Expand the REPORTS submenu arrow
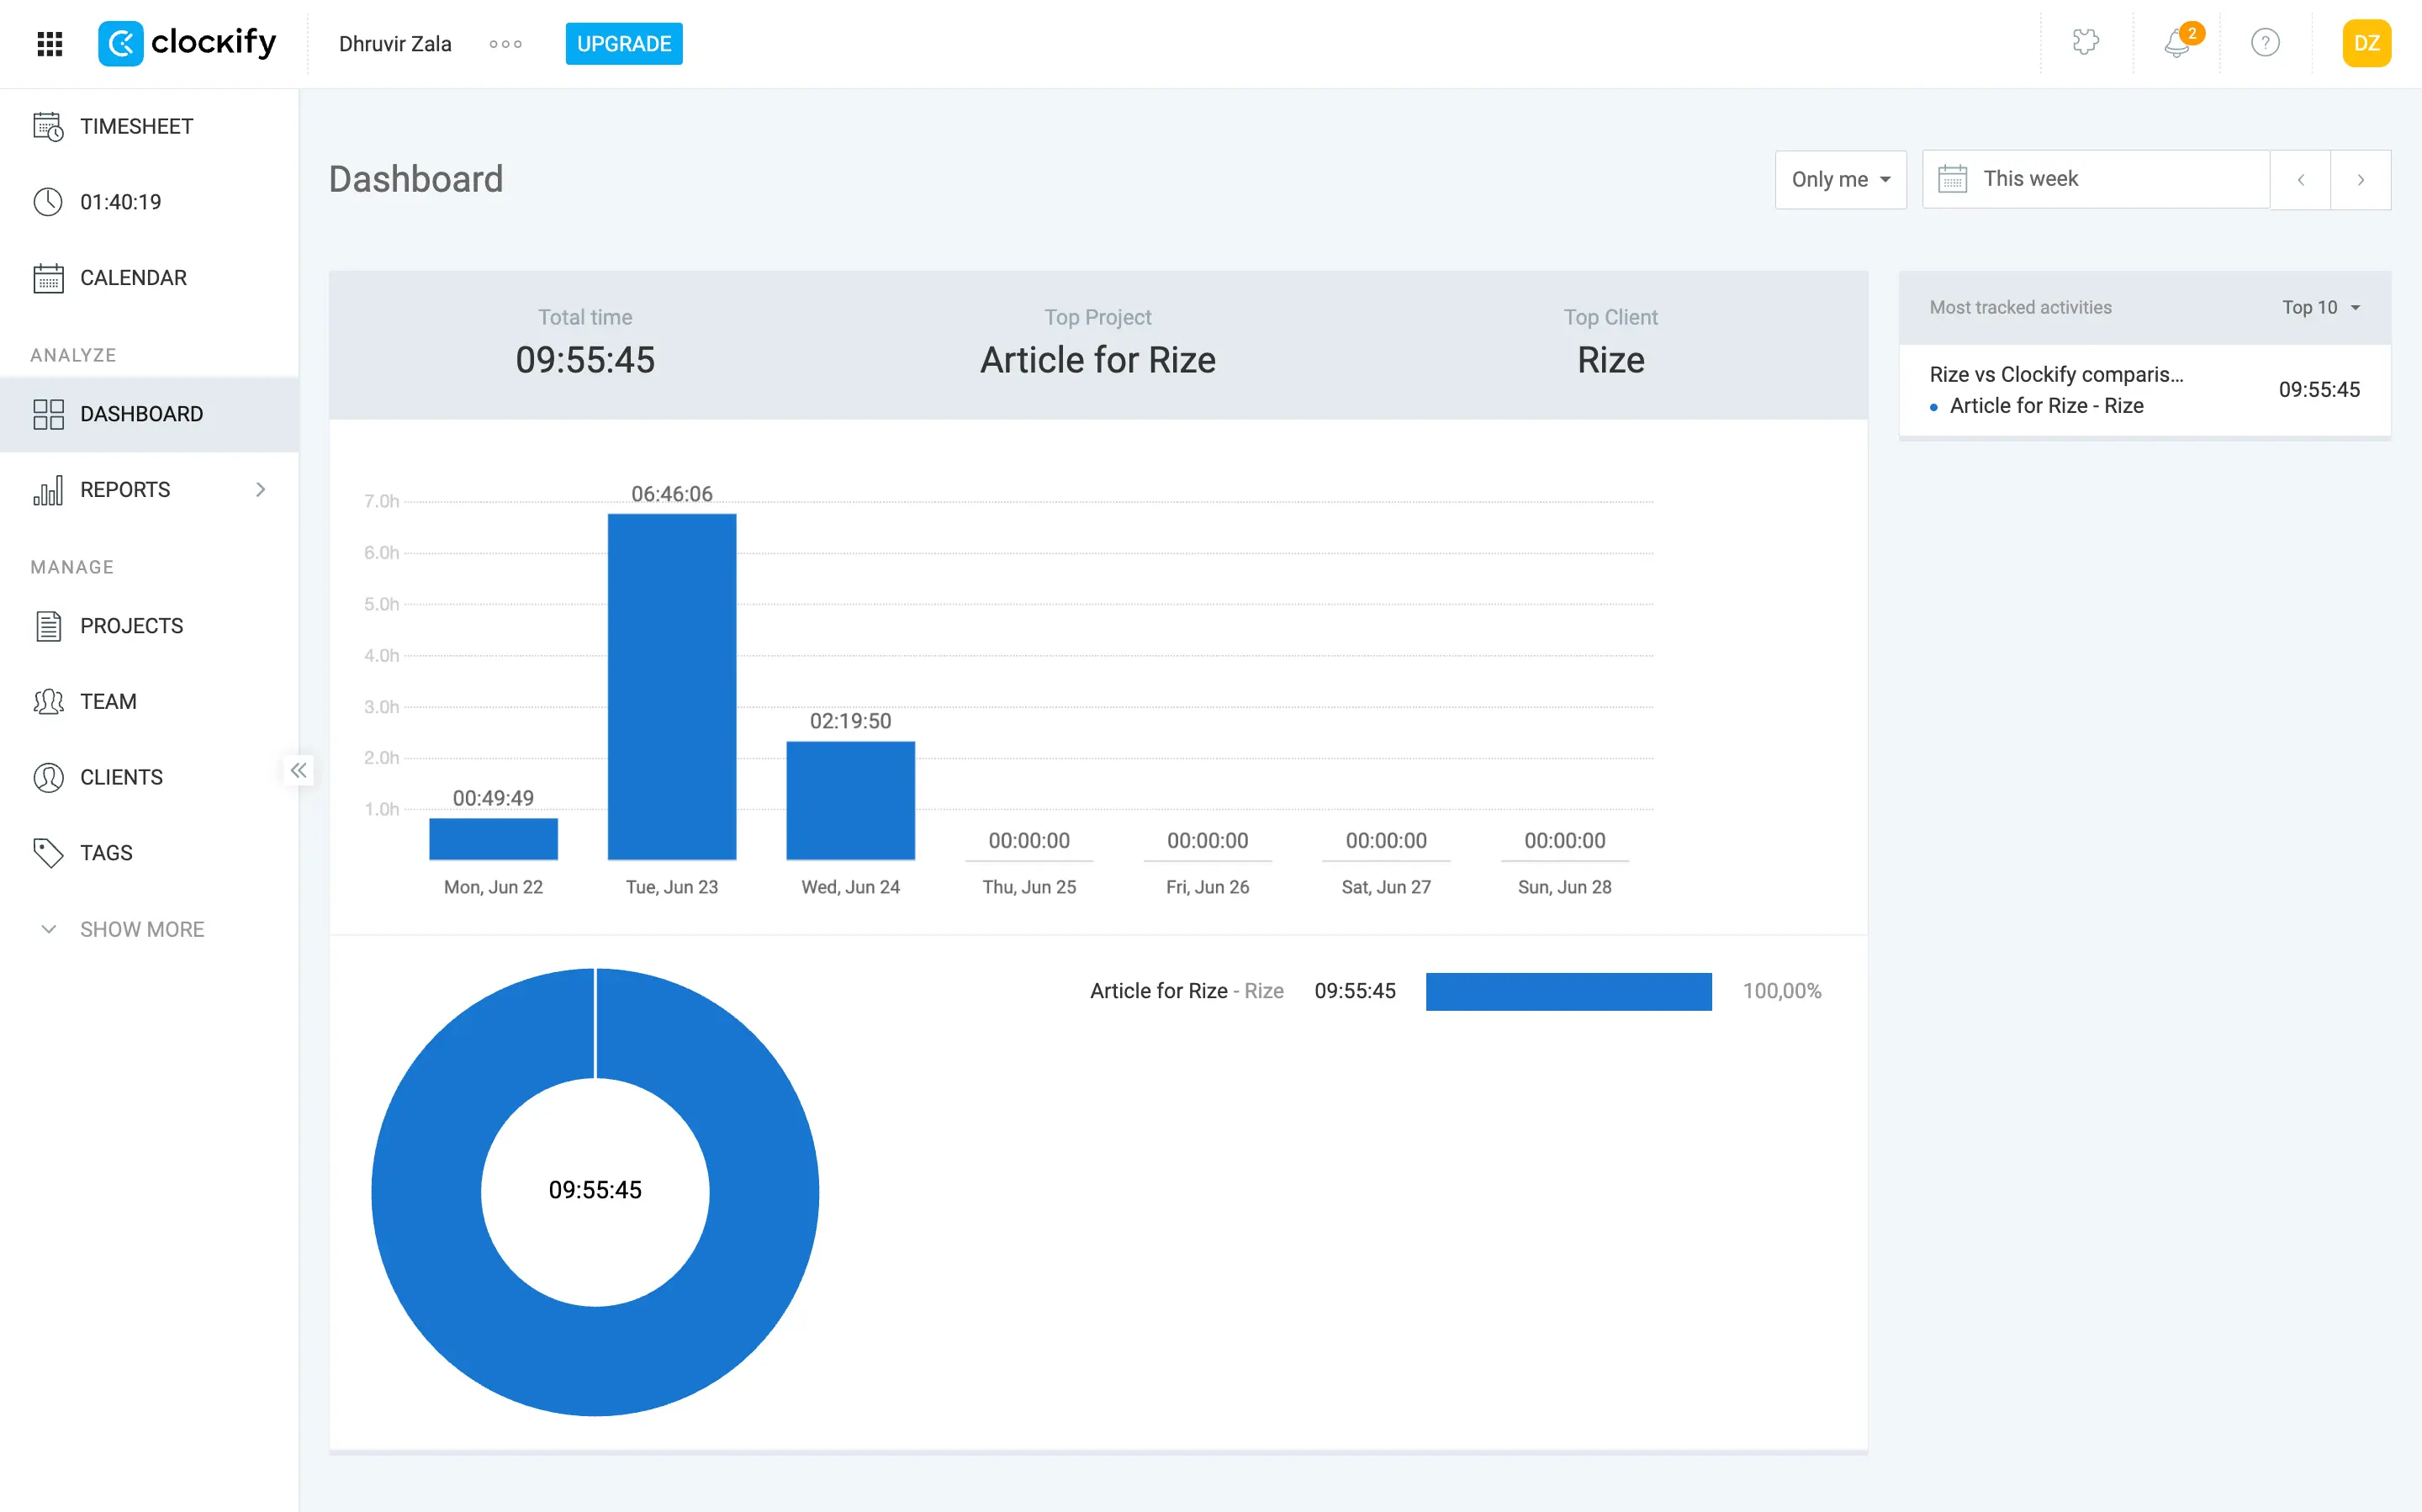This screenshot has height=1512, width=2422. click(261, 490)
